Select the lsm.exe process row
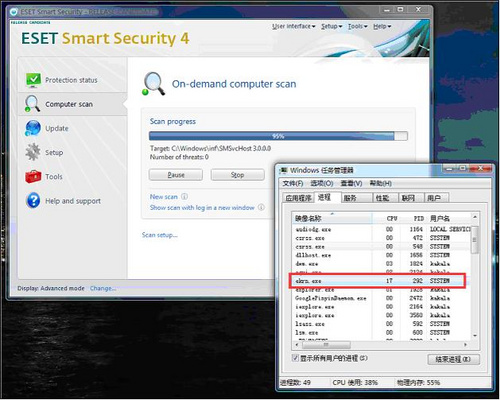 [x=381, y=333]
